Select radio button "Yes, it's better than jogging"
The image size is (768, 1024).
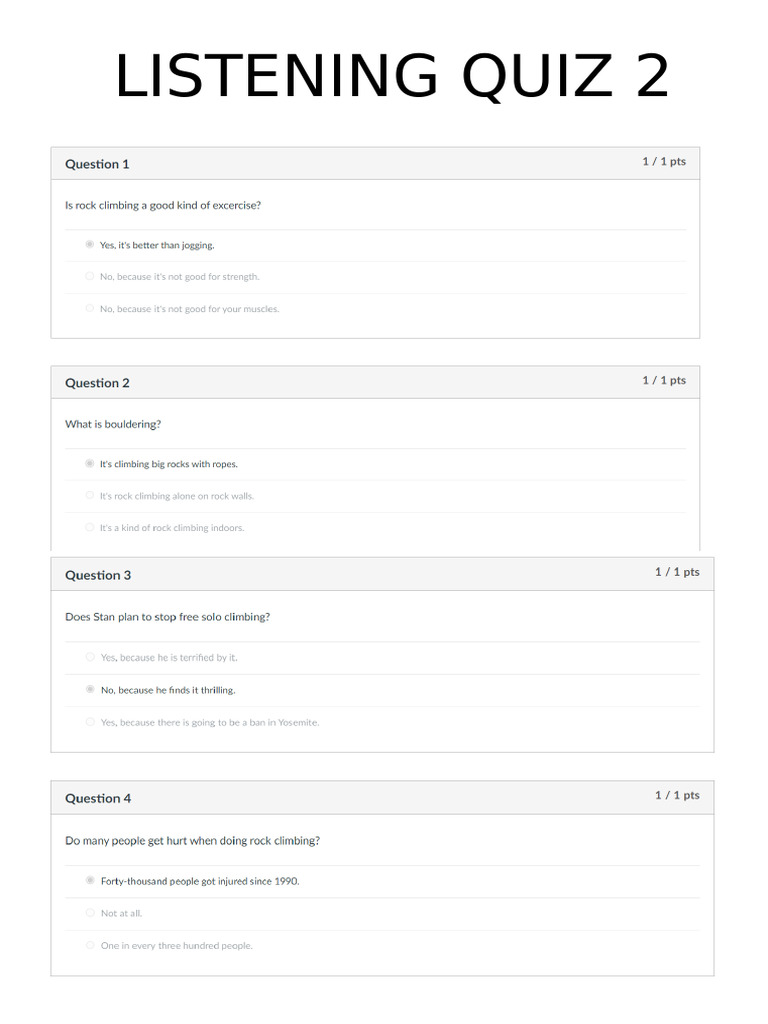[x=90, y=244]
